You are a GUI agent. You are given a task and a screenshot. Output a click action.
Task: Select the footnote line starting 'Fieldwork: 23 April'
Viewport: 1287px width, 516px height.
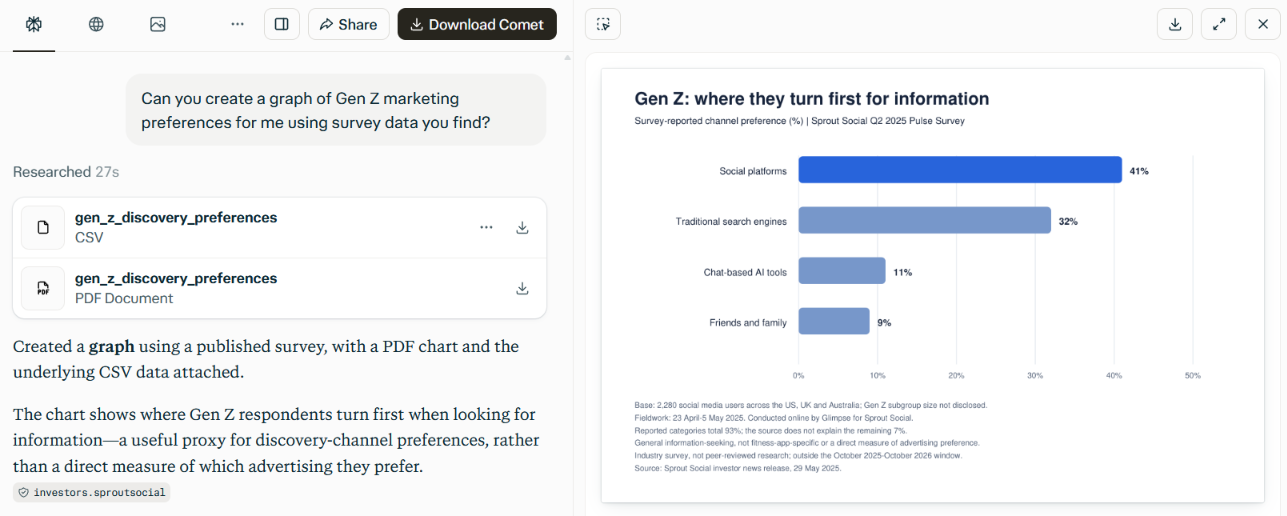pos(774,418)
